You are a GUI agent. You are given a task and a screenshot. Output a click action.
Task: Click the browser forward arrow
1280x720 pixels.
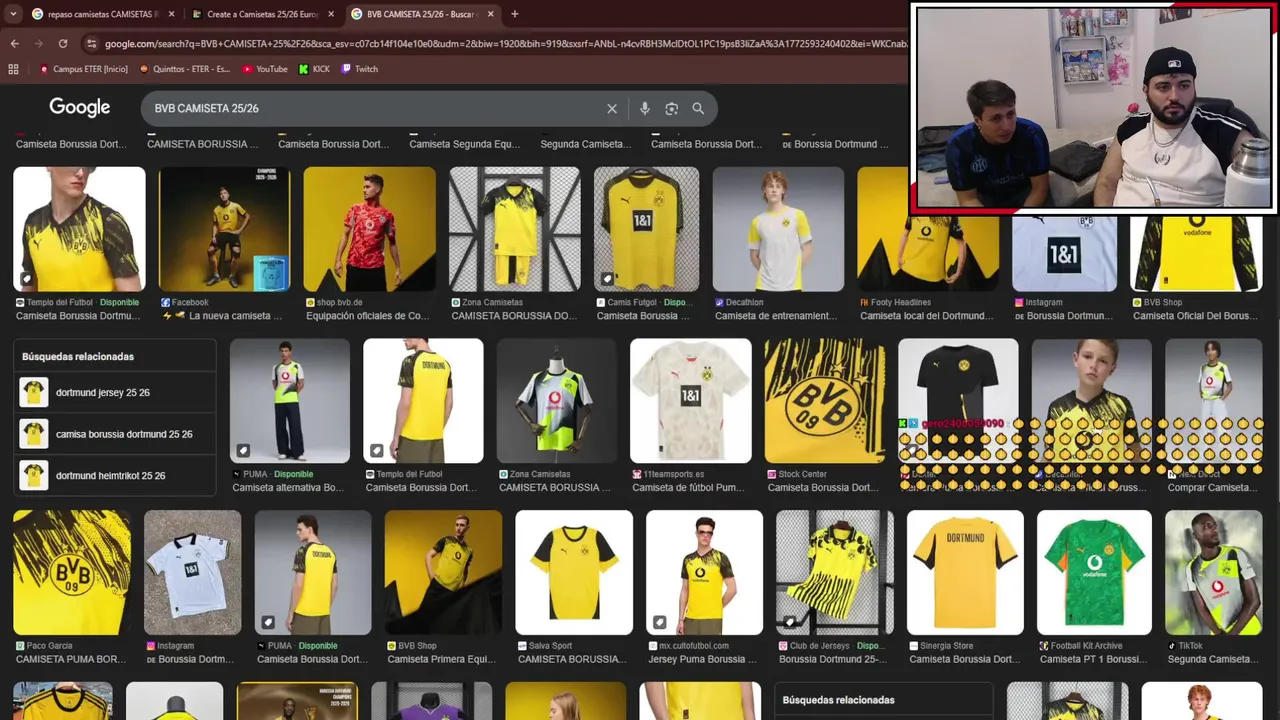pos(38,43)
